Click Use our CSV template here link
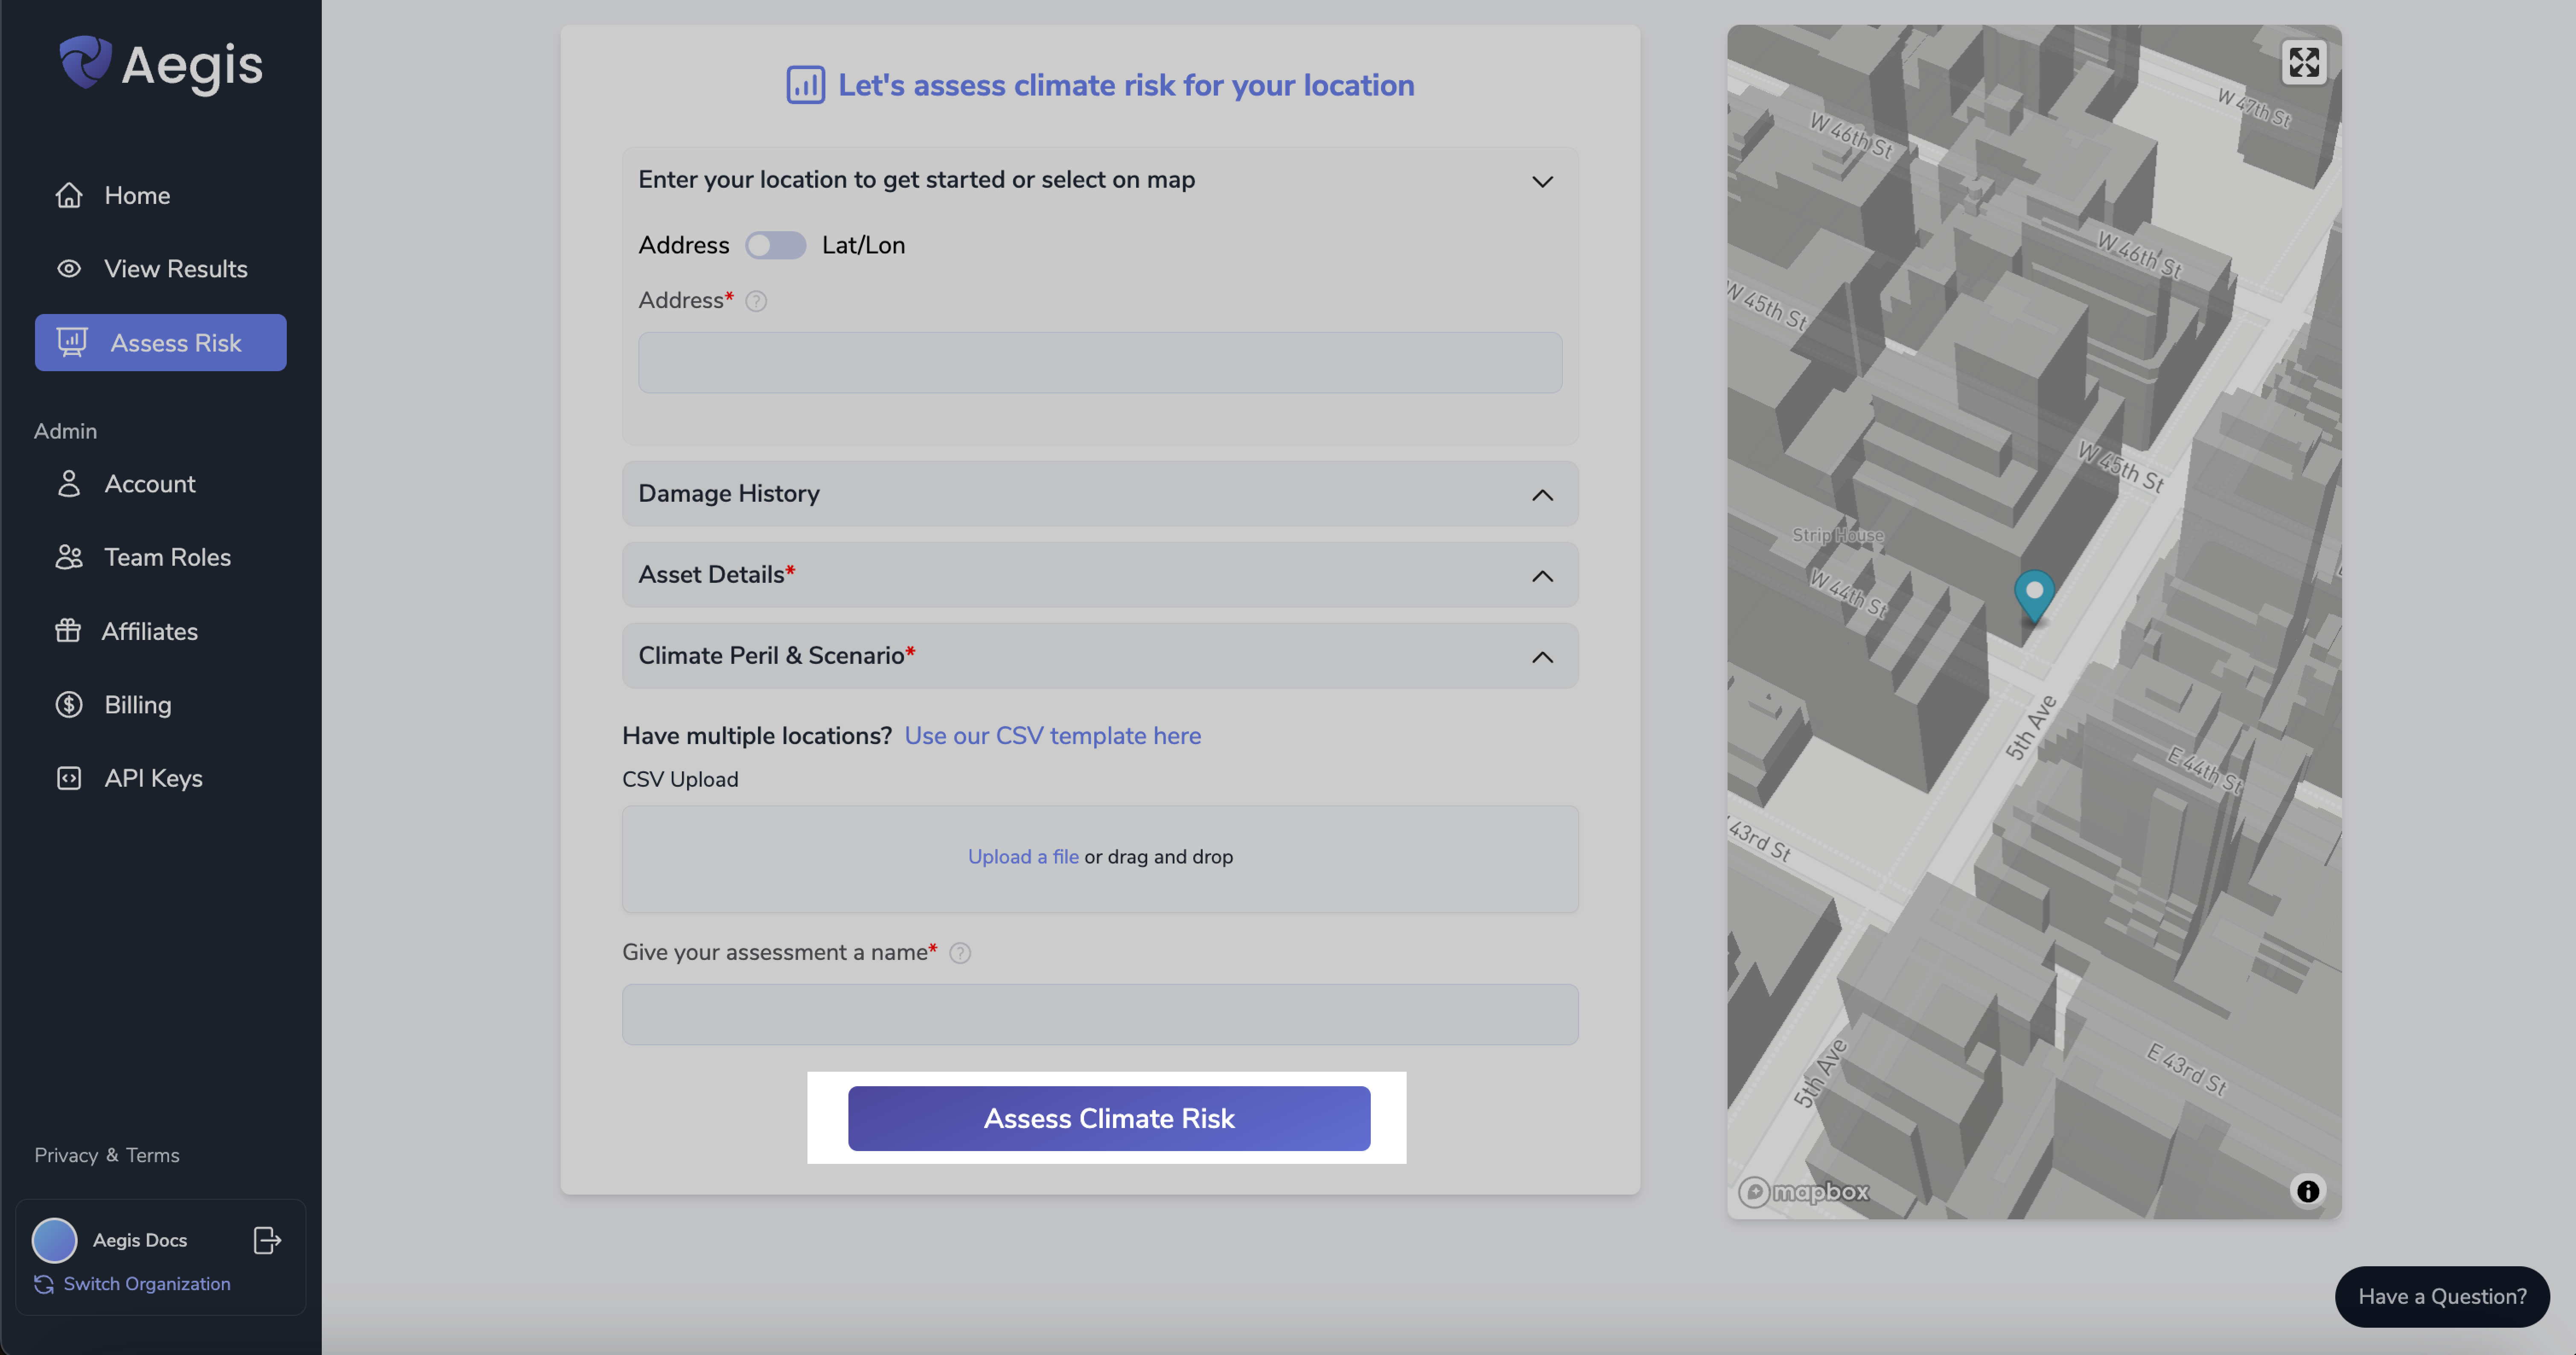Viewport: 2576px width, 1355px height. [x=1051, y=736]
